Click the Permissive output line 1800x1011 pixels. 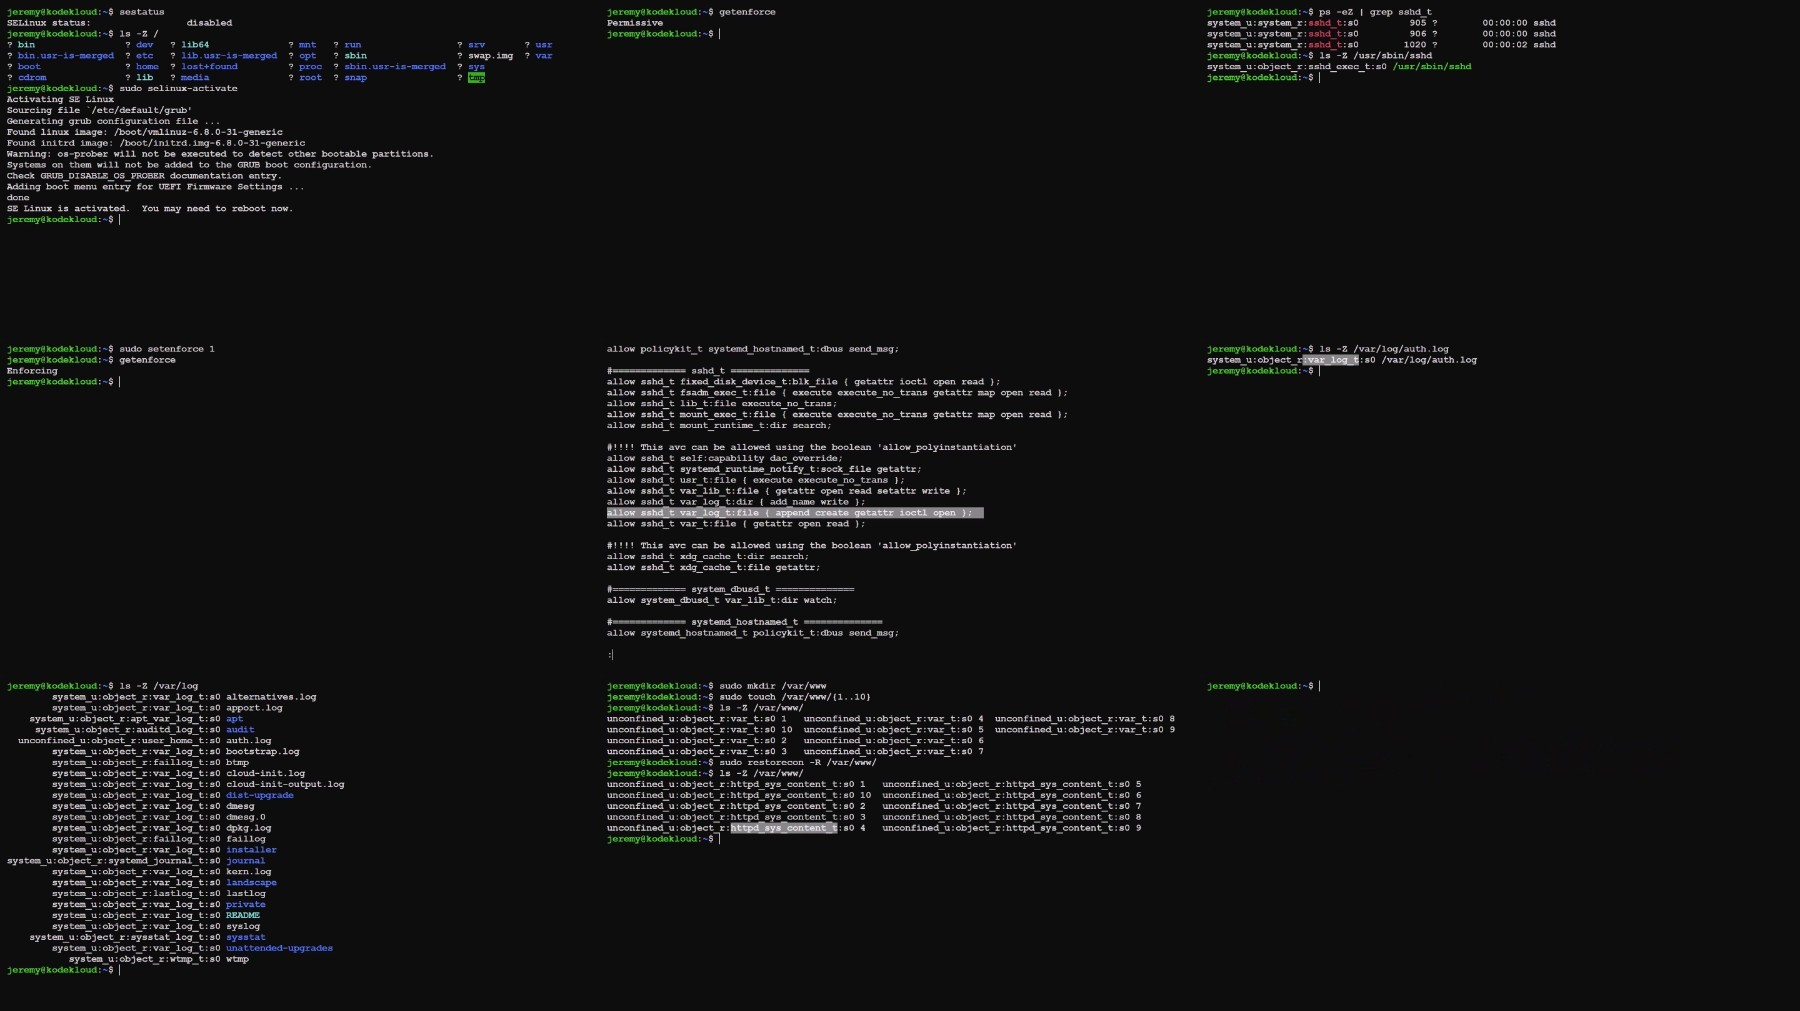pos(635,23)
